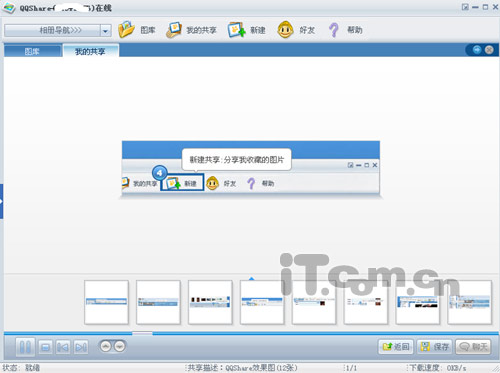
Task: Skip to next image in slideshow
Action: coord(81,347)
